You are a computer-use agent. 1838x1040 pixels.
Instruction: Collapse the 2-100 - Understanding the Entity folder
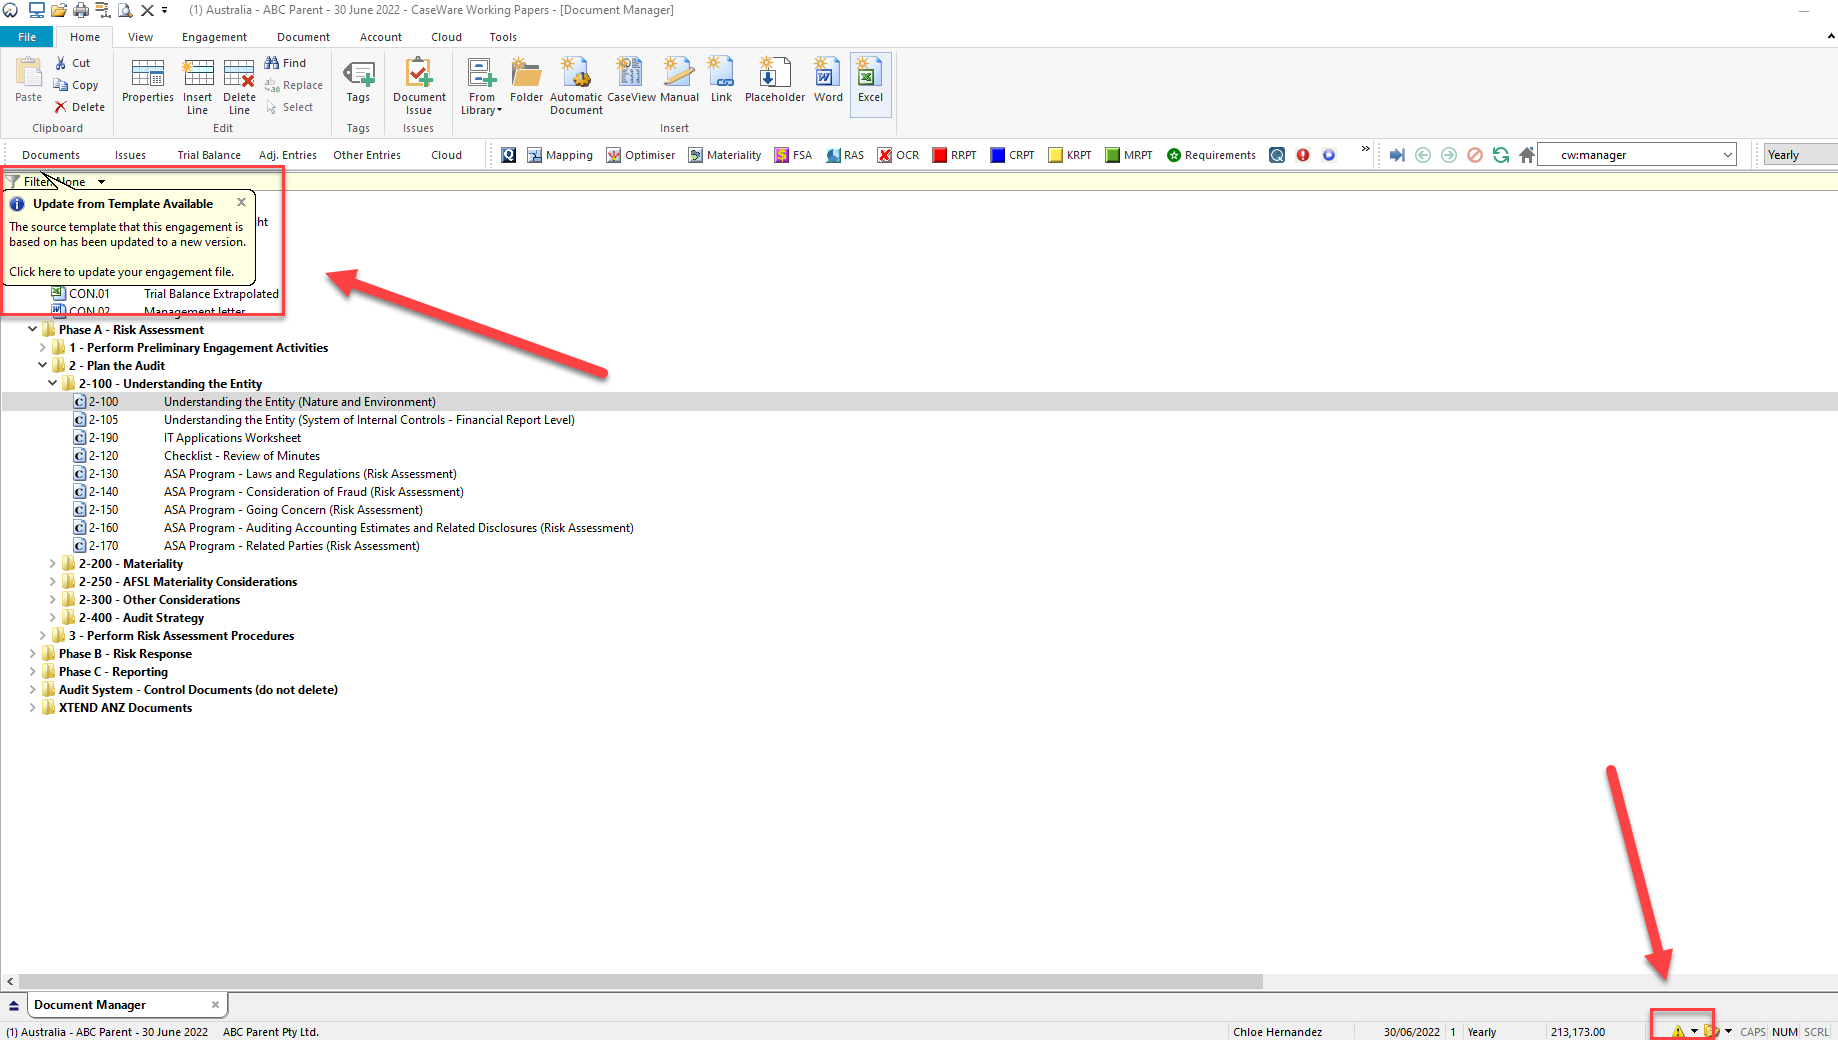pyautogui.click(x=52, y=384)
